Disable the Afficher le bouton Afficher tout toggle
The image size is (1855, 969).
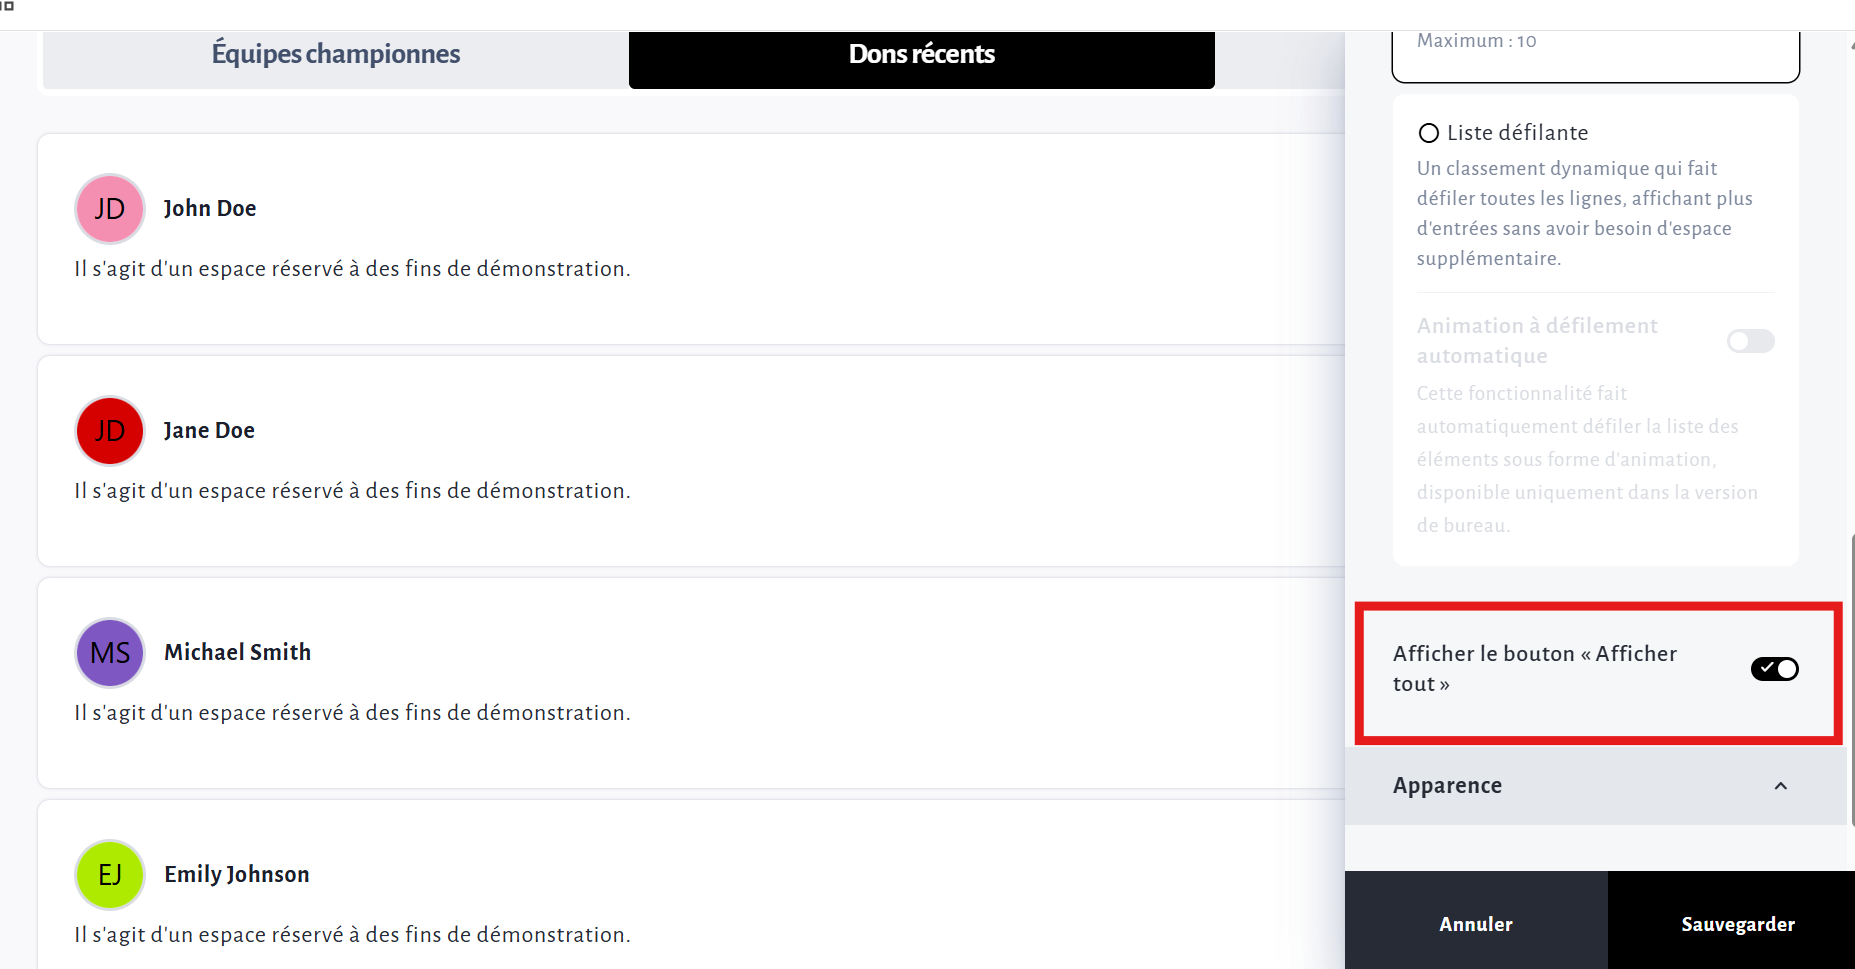(x=1774, y=669)
